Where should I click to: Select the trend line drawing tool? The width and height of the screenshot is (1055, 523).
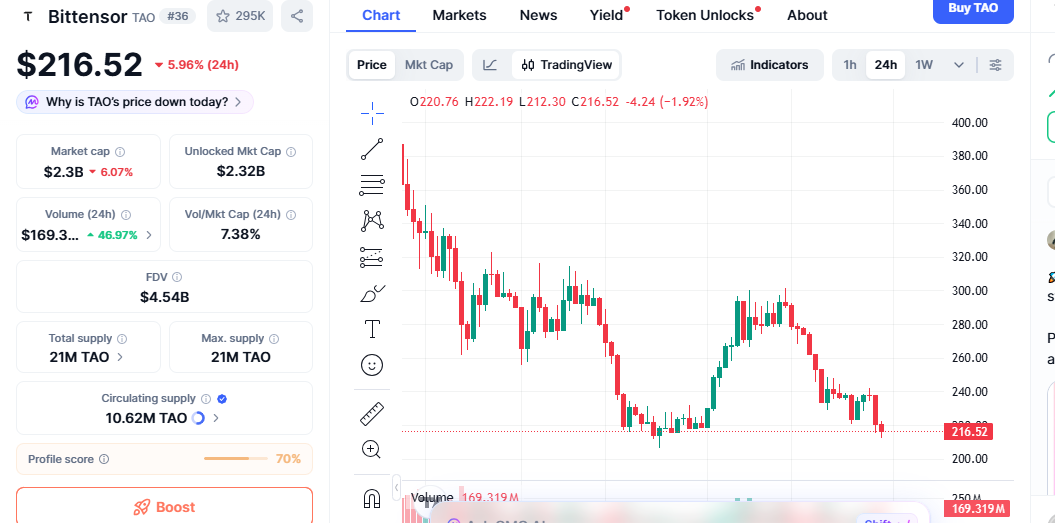(372, 149)
